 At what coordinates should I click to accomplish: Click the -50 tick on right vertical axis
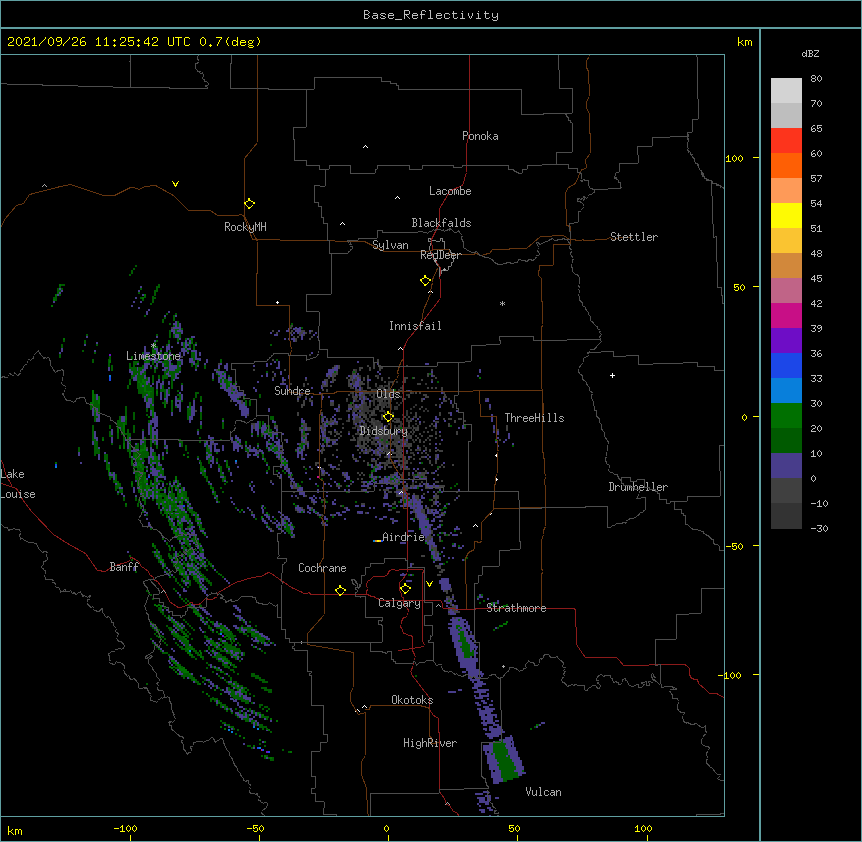[x=734, y=546]
